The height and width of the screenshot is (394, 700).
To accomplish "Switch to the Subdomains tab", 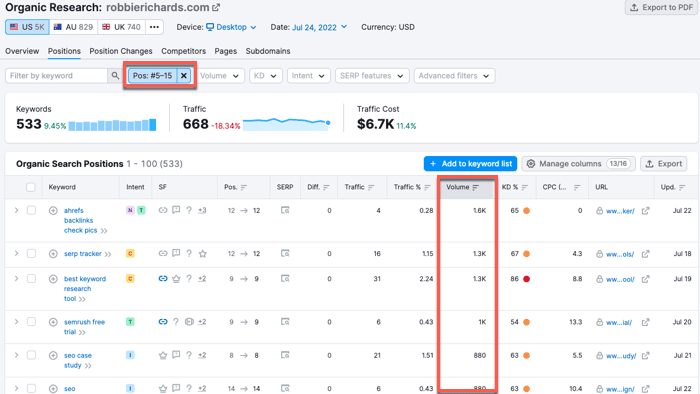I will tap(268, 51).
